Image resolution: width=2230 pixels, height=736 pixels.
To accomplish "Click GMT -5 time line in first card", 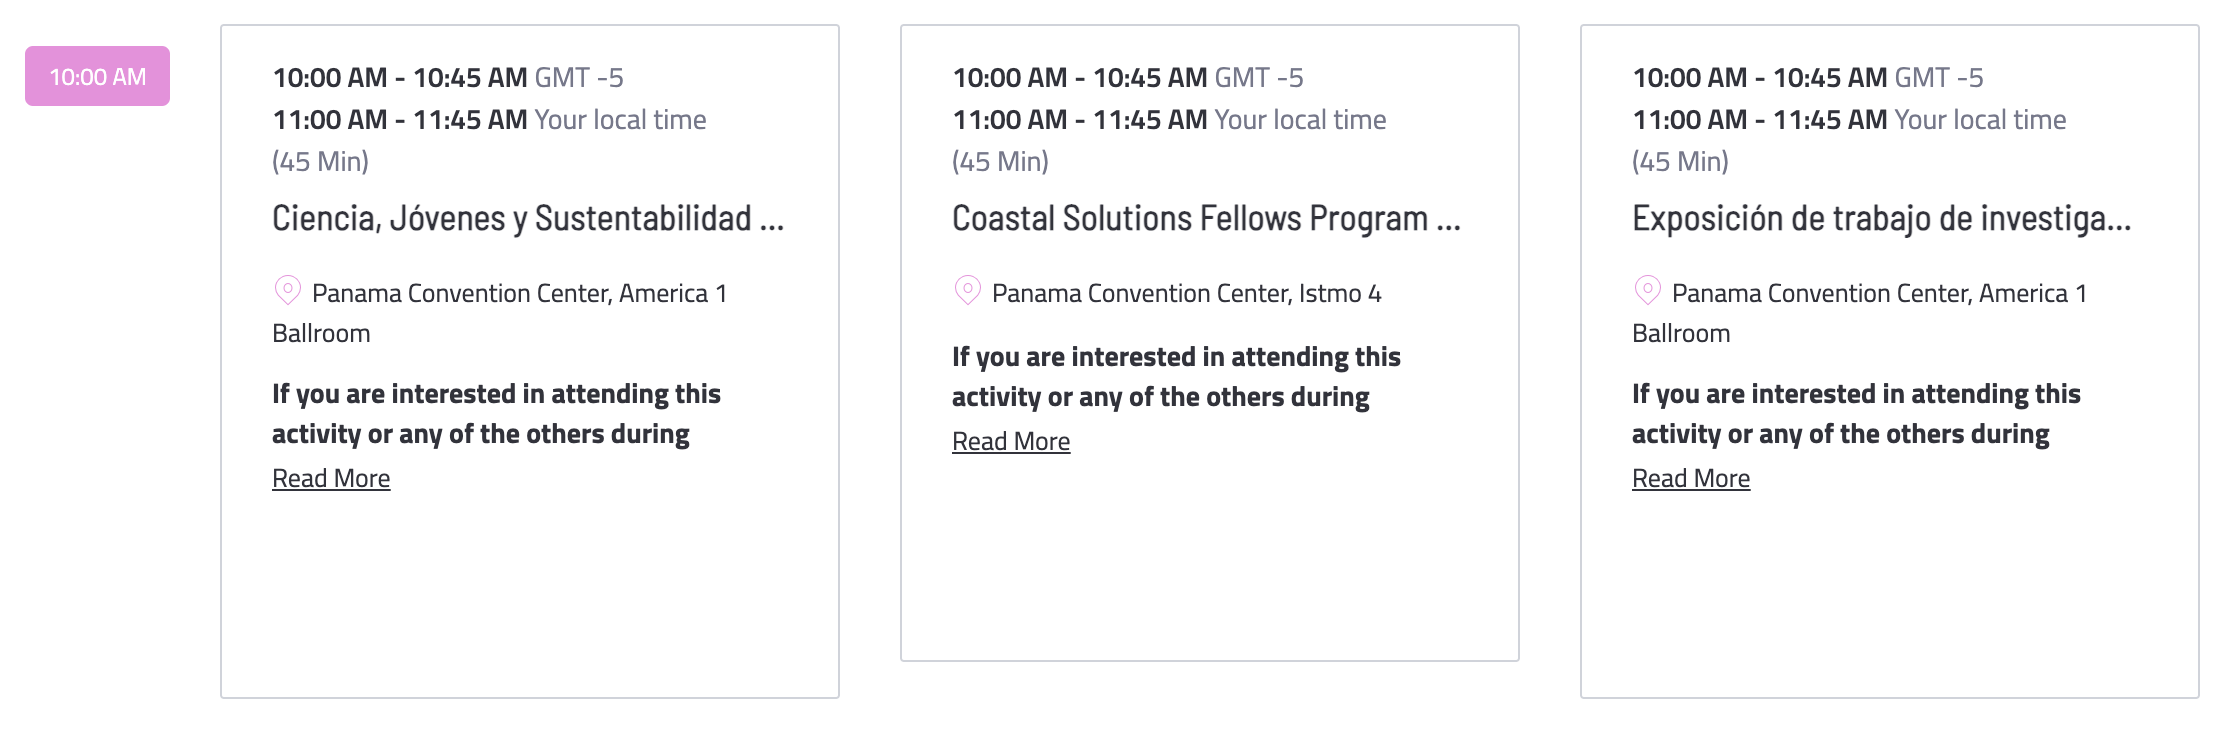I will [448, 77].
